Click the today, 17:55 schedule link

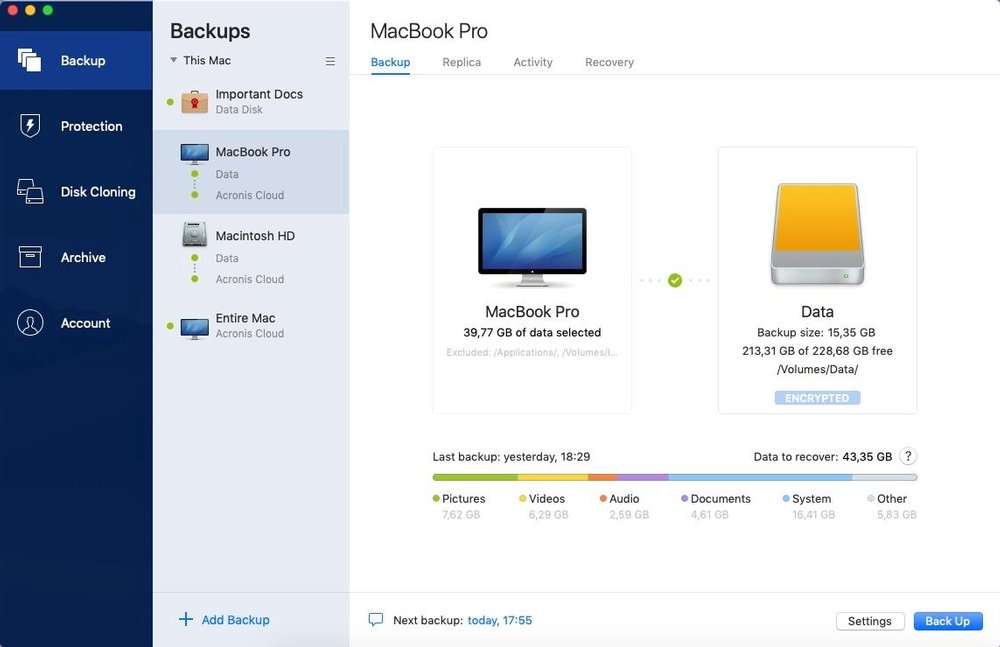[499, 620]
